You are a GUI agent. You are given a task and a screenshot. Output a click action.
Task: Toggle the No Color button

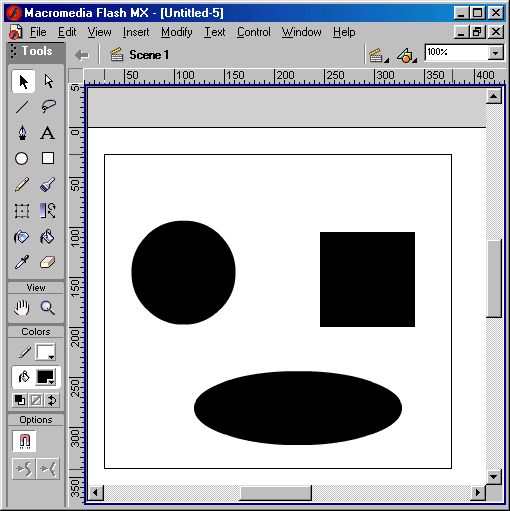(36, 400)
